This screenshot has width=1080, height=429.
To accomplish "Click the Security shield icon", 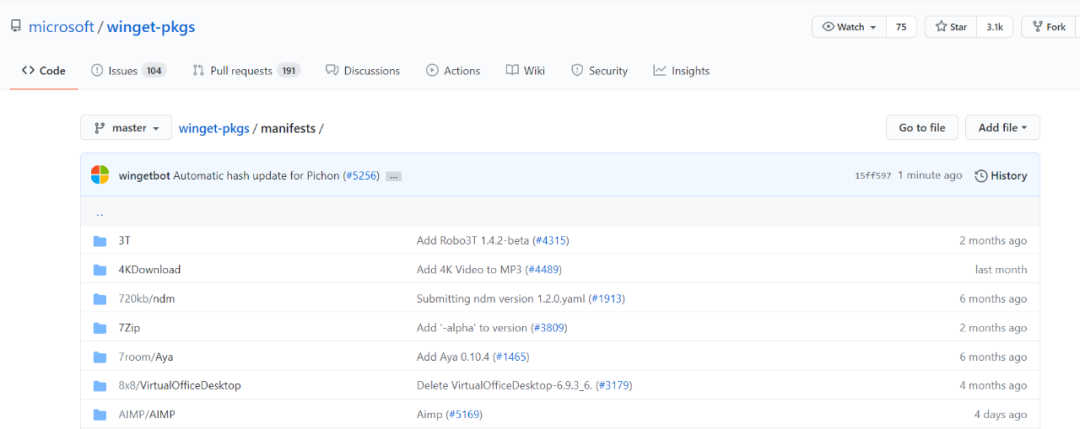I will [577, 70].
